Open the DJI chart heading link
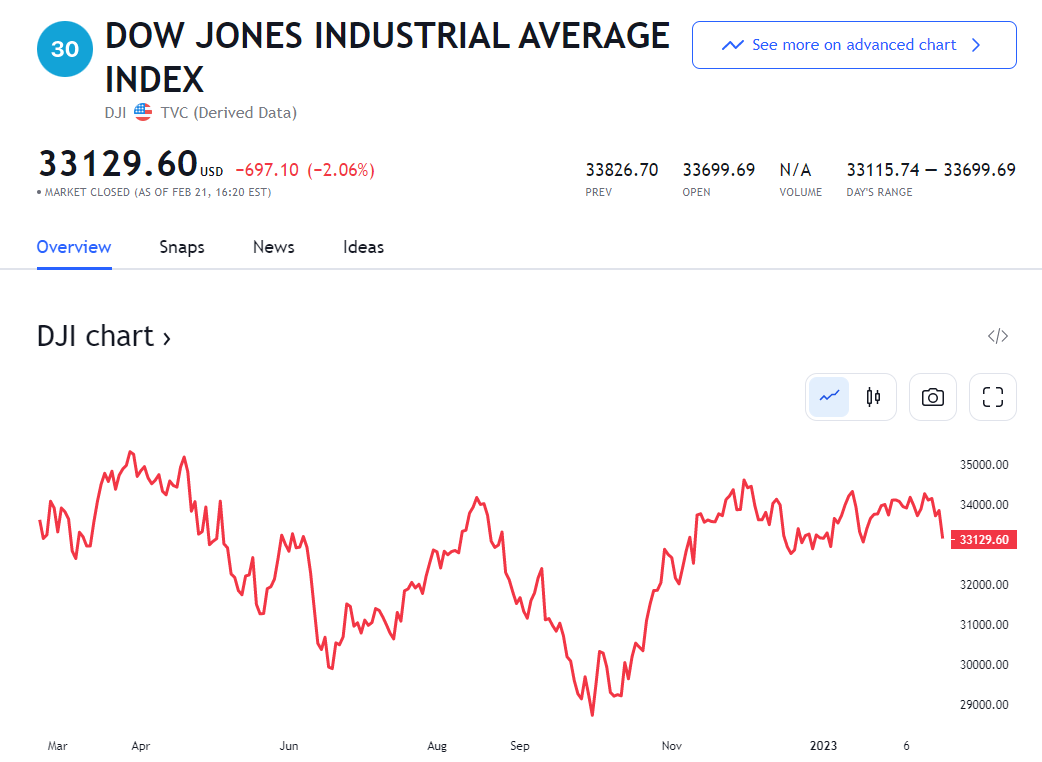The height and width of the screenshot is (762, 1042). pos(96,336)
